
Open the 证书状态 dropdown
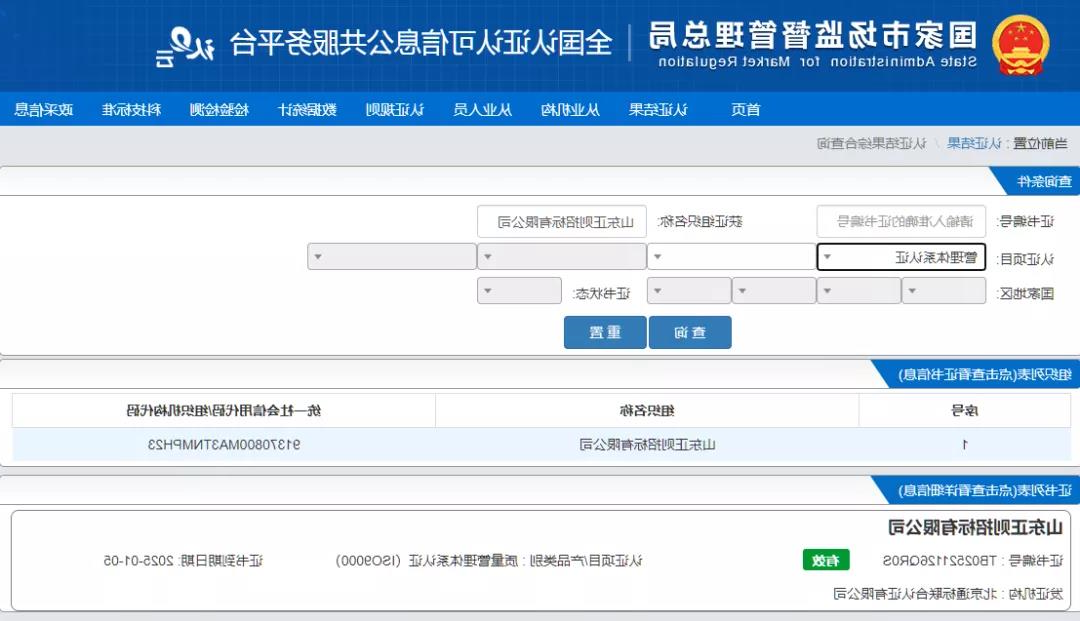pyautogui.click(x=518, y=290)
